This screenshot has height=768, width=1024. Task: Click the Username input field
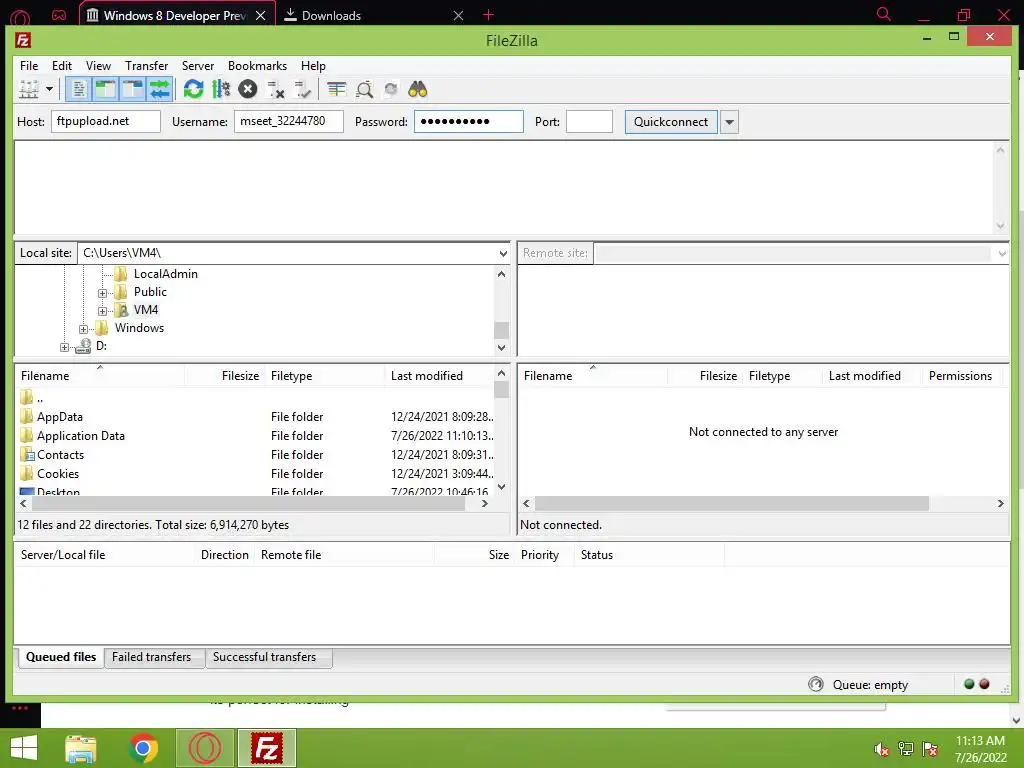(289, 121)
